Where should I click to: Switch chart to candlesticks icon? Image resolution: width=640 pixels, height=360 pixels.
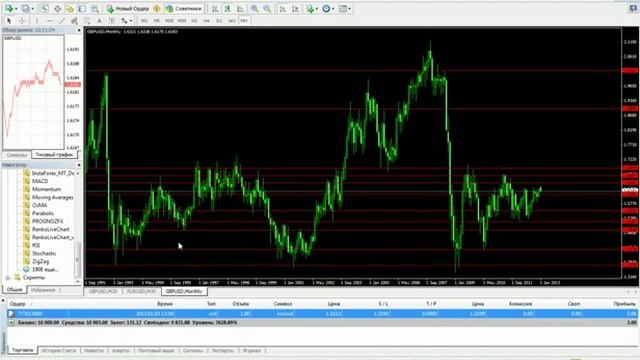[x=228, y=9]
